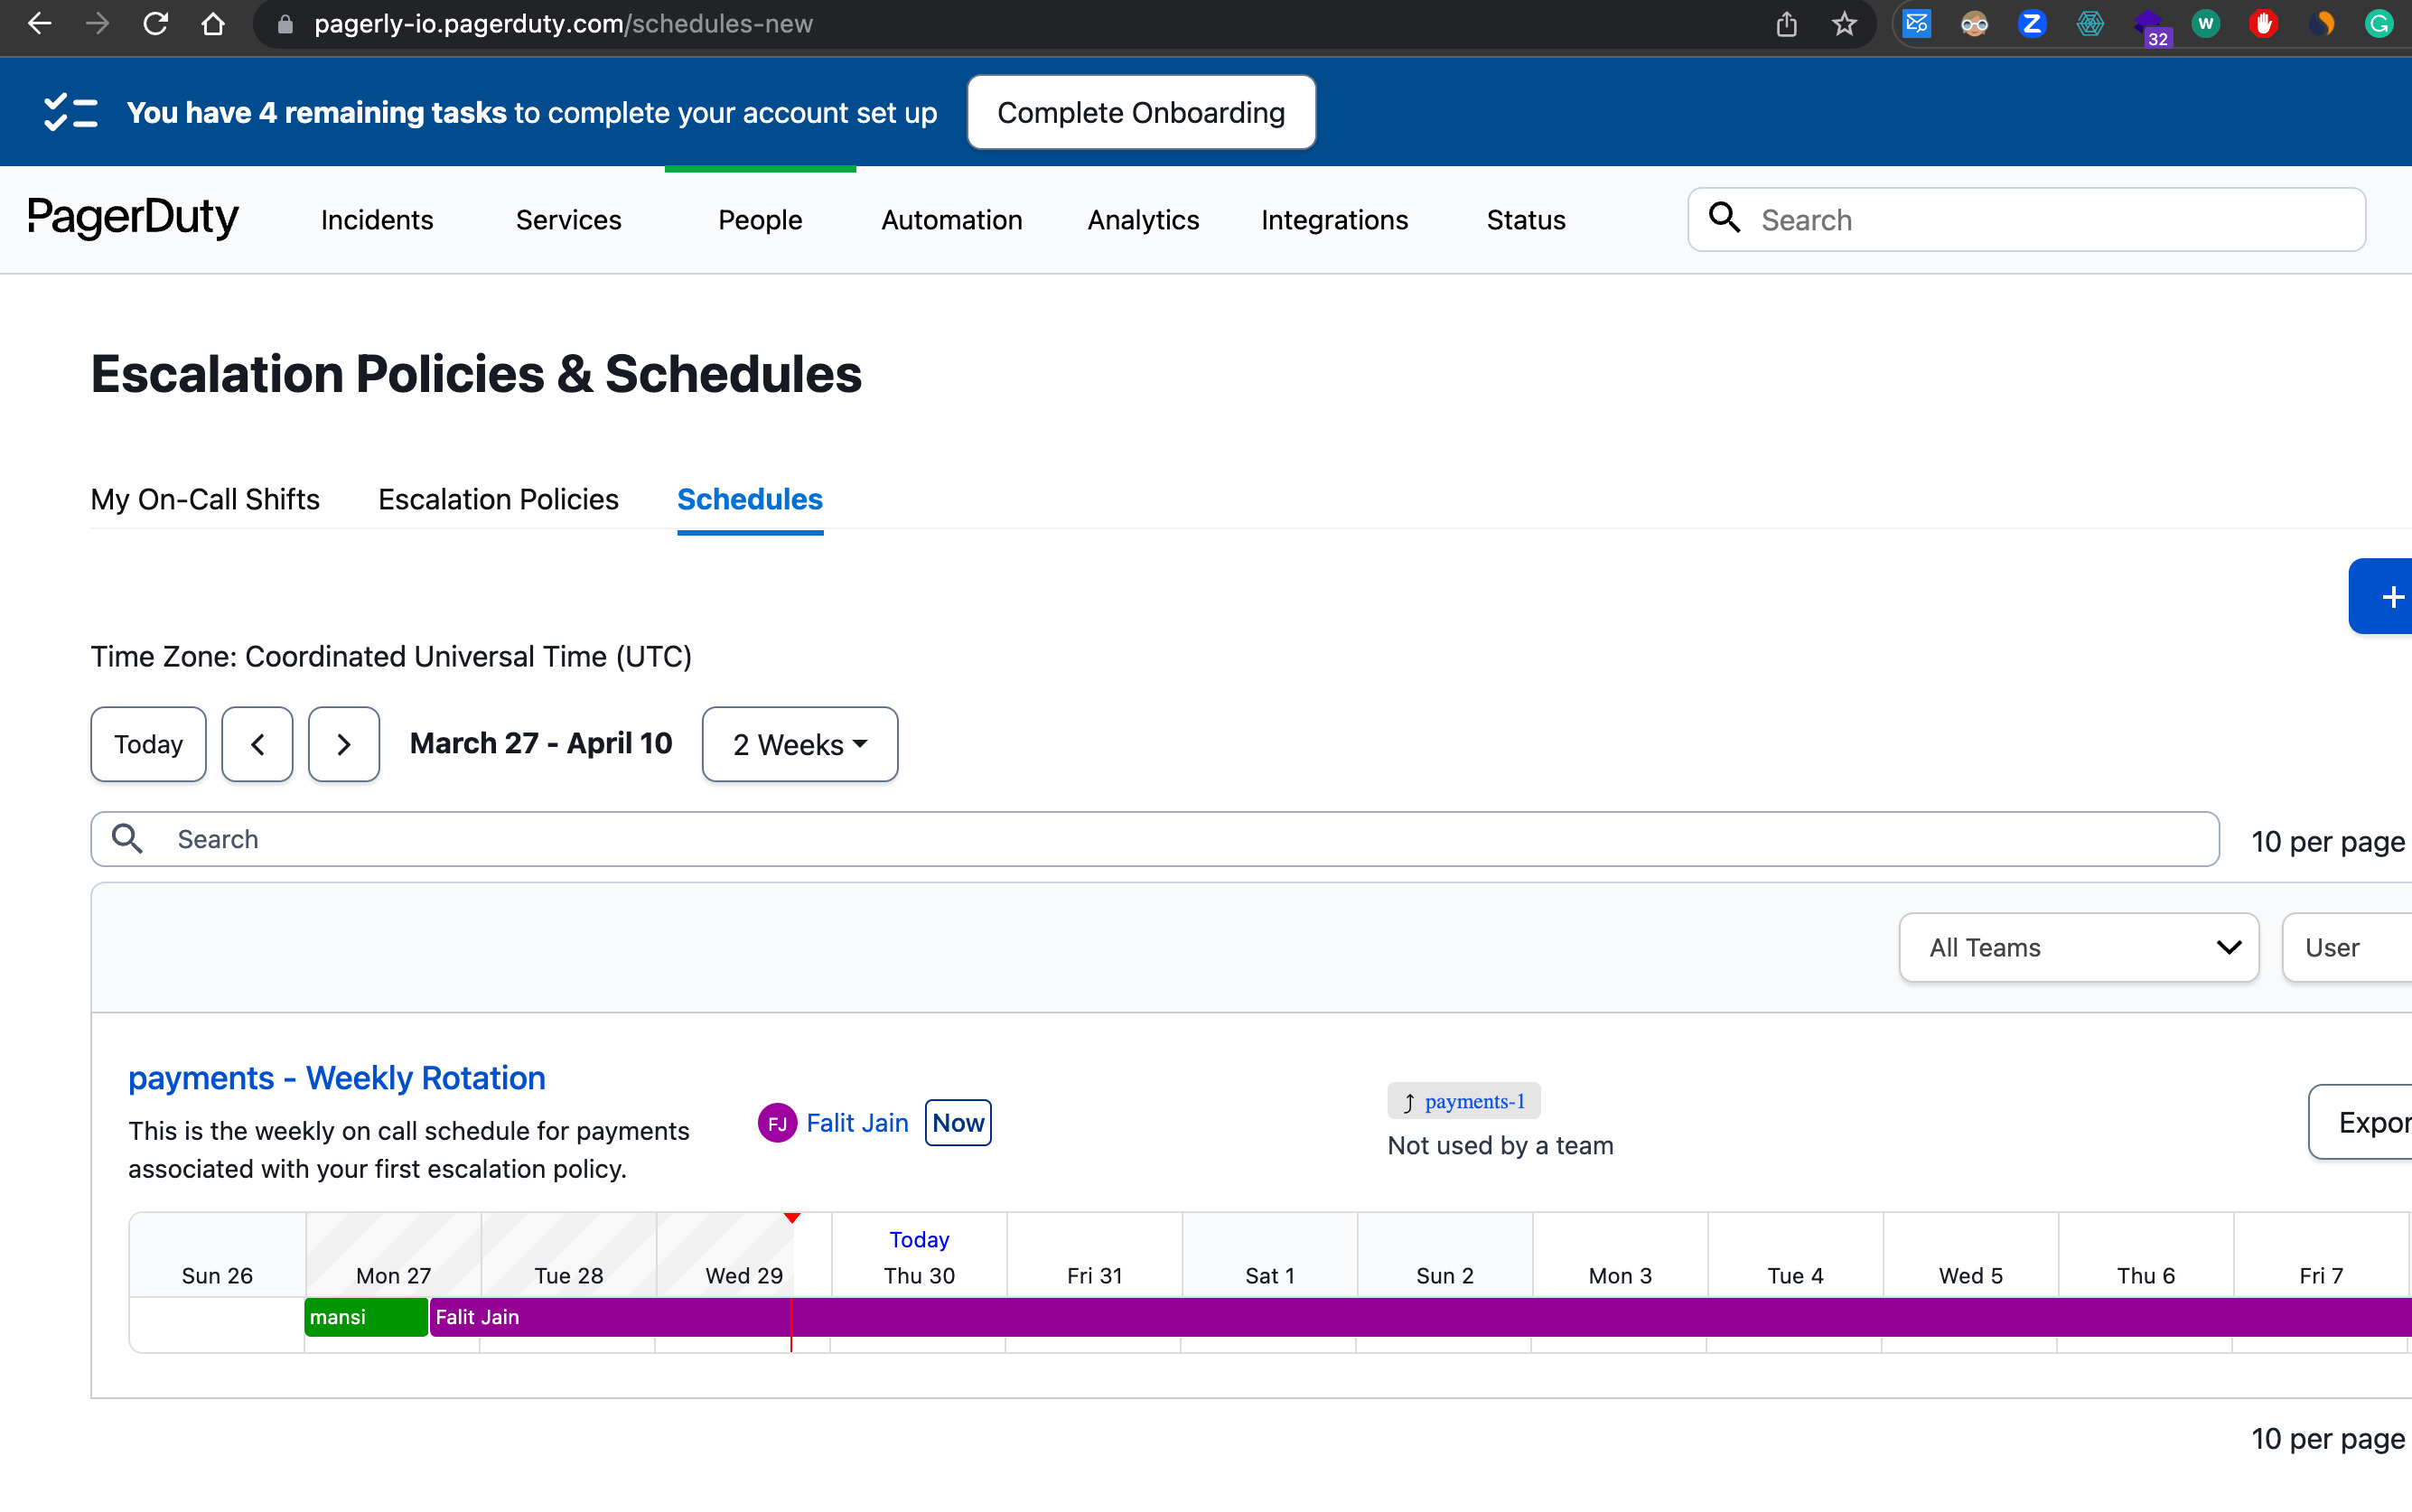Switch to Escalation Policies tab
The height and width of the screenshot is (1512, 2412).
pos(498,499)
